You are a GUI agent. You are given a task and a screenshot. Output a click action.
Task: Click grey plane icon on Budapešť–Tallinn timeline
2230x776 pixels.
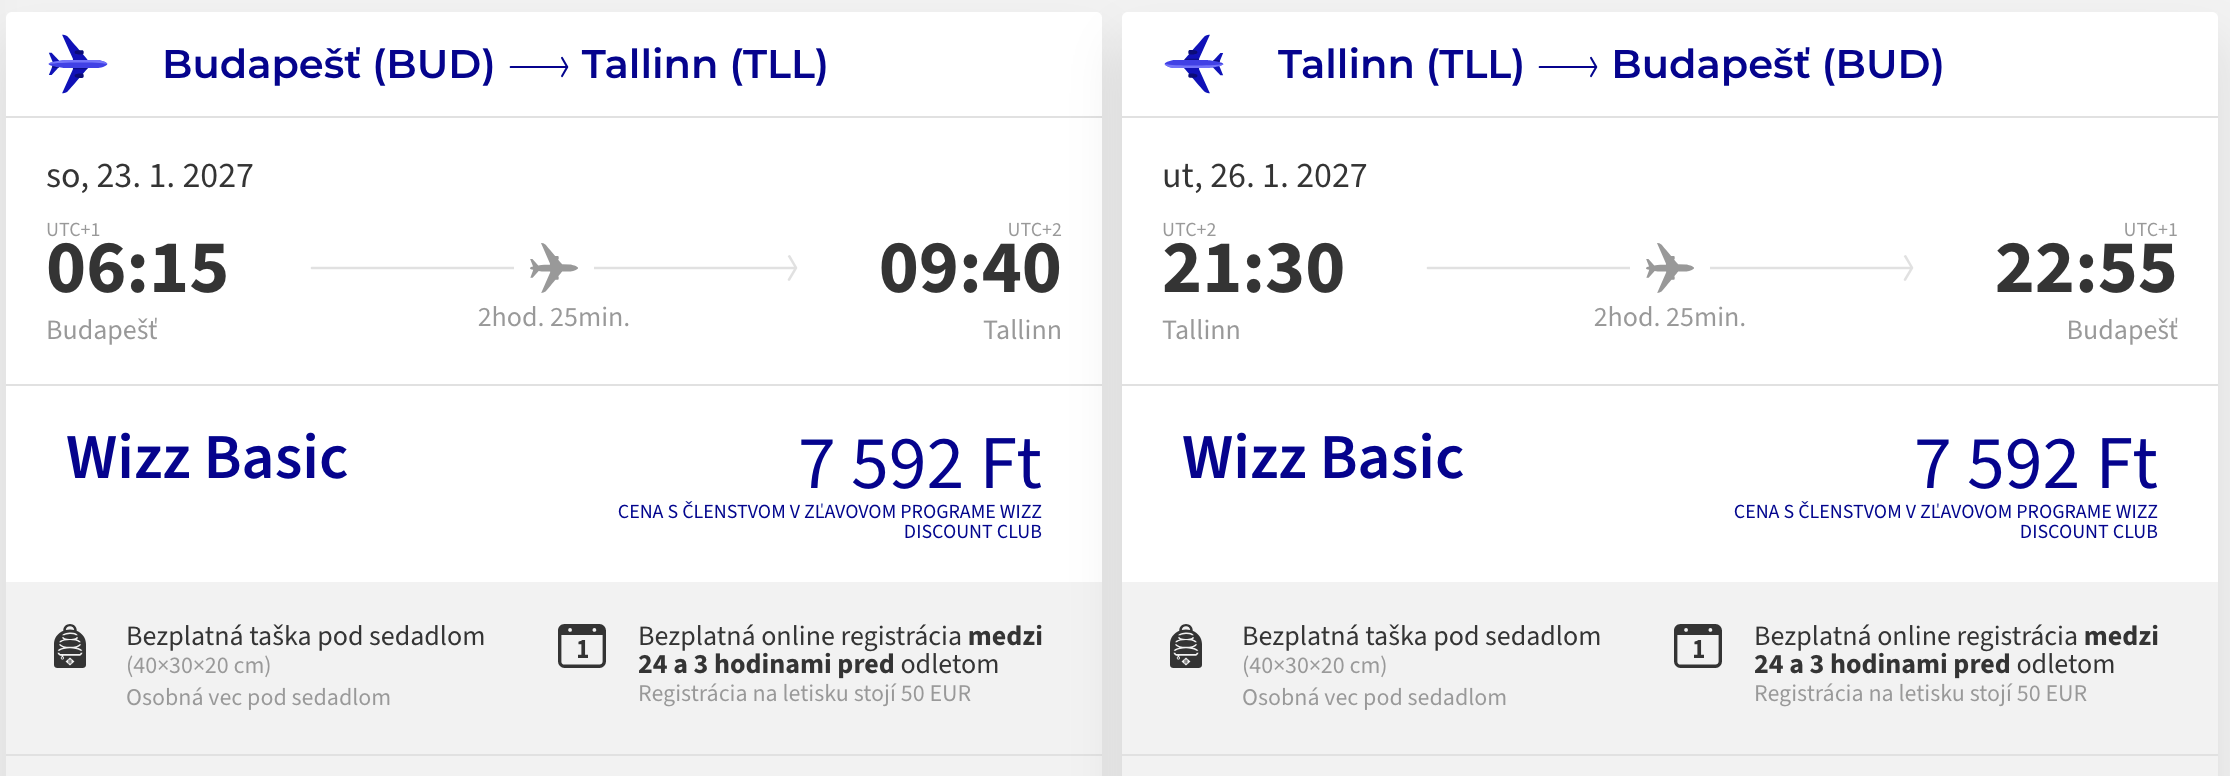tap(554, 268)
